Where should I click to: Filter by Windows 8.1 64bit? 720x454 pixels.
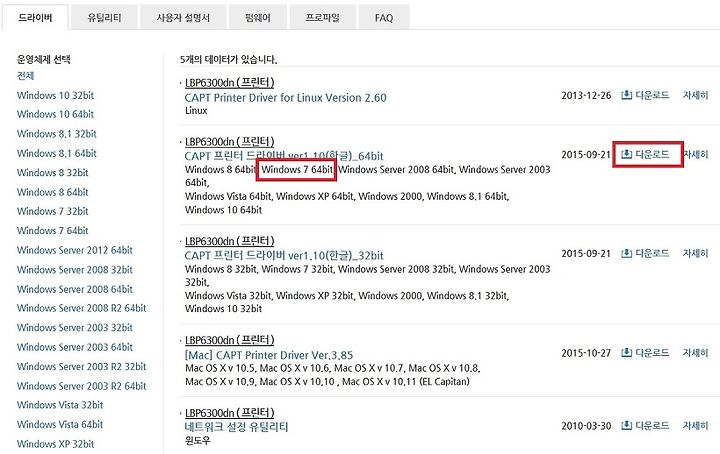pyautogui.click(x=56, y=153)
